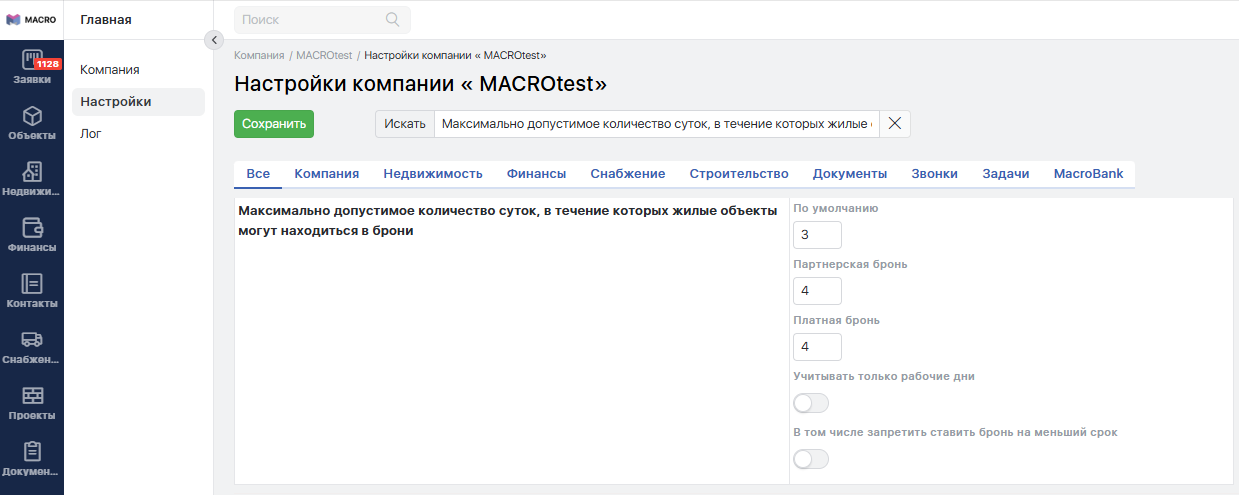1239x495 pixels.
Task: Click the MACRO logo
Action: click(x=31, y=19)
